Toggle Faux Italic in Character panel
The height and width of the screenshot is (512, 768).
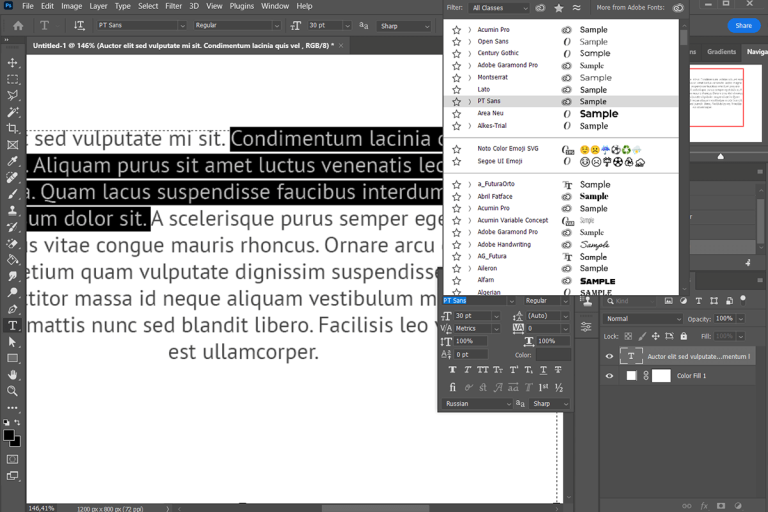[x=467, y=370]
